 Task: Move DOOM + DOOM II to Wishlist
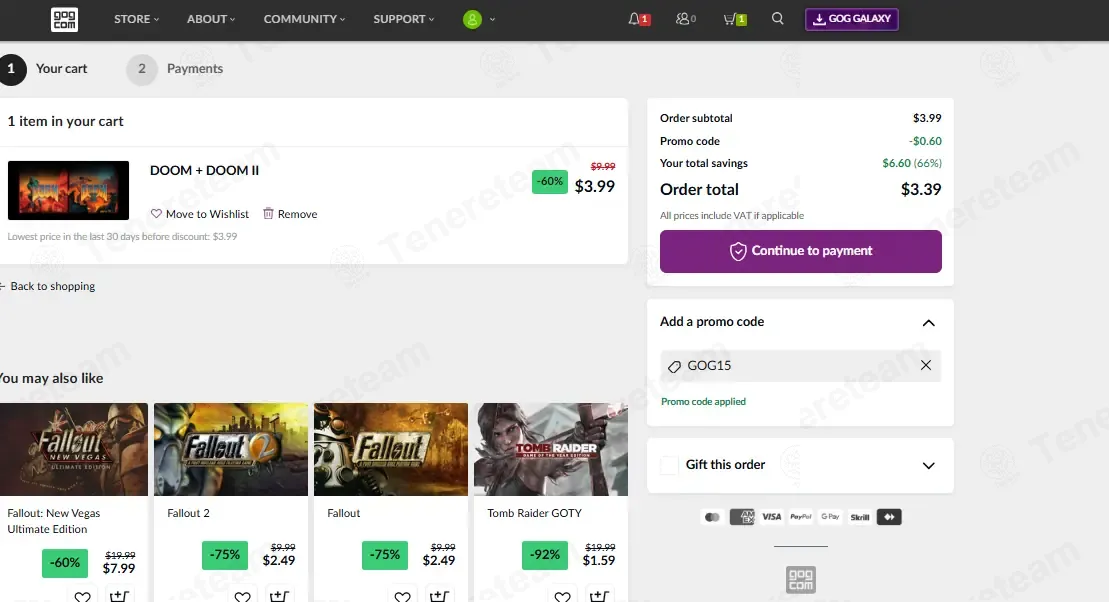click(x=199, y=214)
